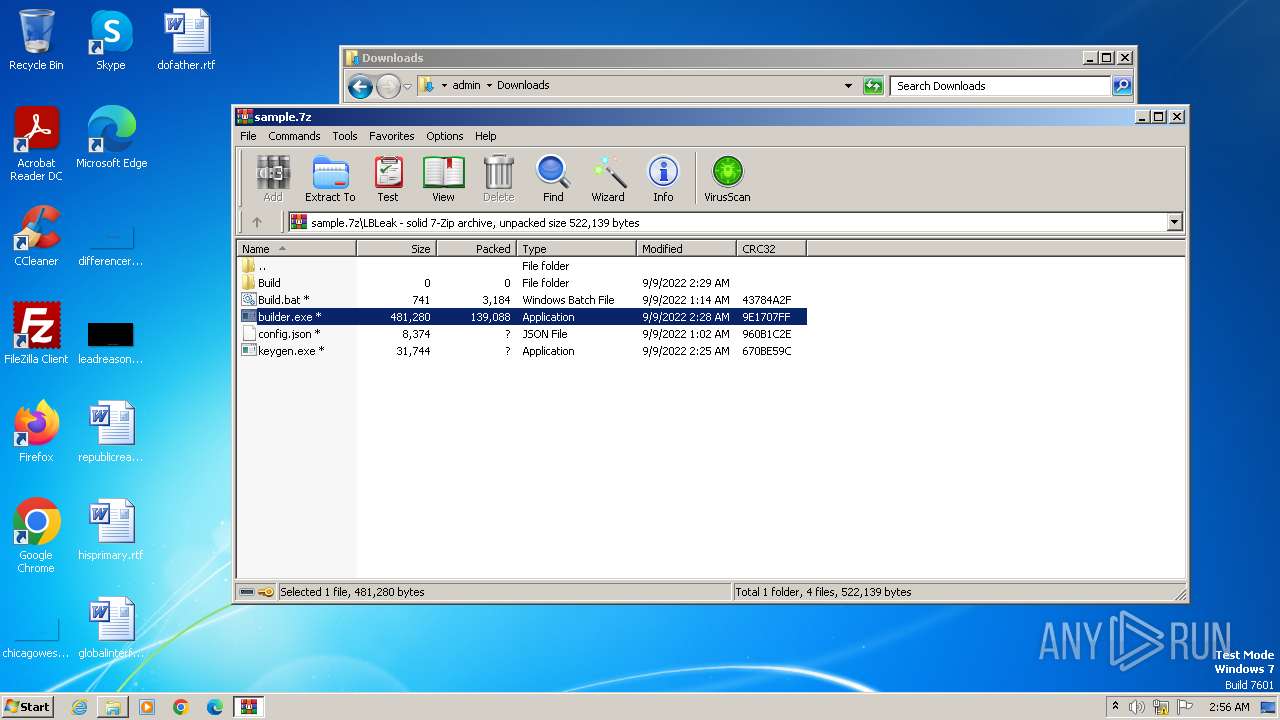Select the keygen.exe file row
1280x720 pixels.
tap(522, 351)
